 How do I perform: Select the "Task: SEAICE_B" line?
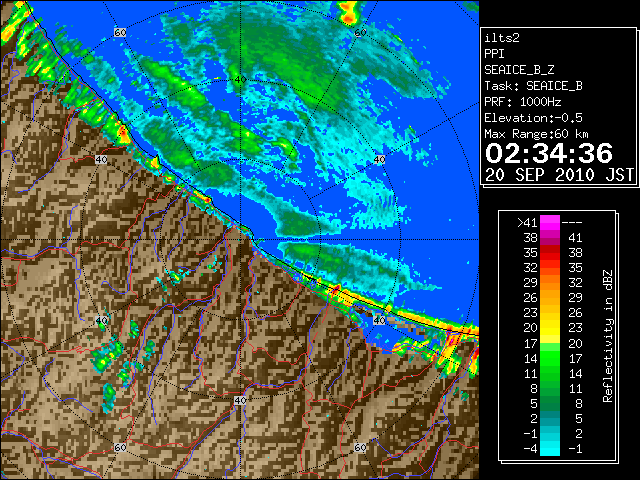click(x=533, y=86)
